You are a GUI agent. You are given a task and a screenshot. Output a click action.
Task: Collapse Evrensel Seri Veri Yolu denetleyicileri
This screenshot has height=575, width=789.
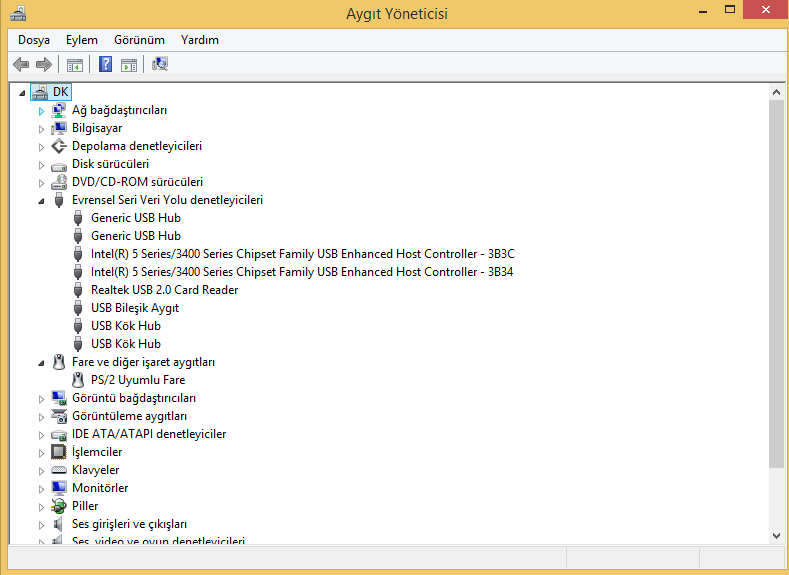point(41,201)
